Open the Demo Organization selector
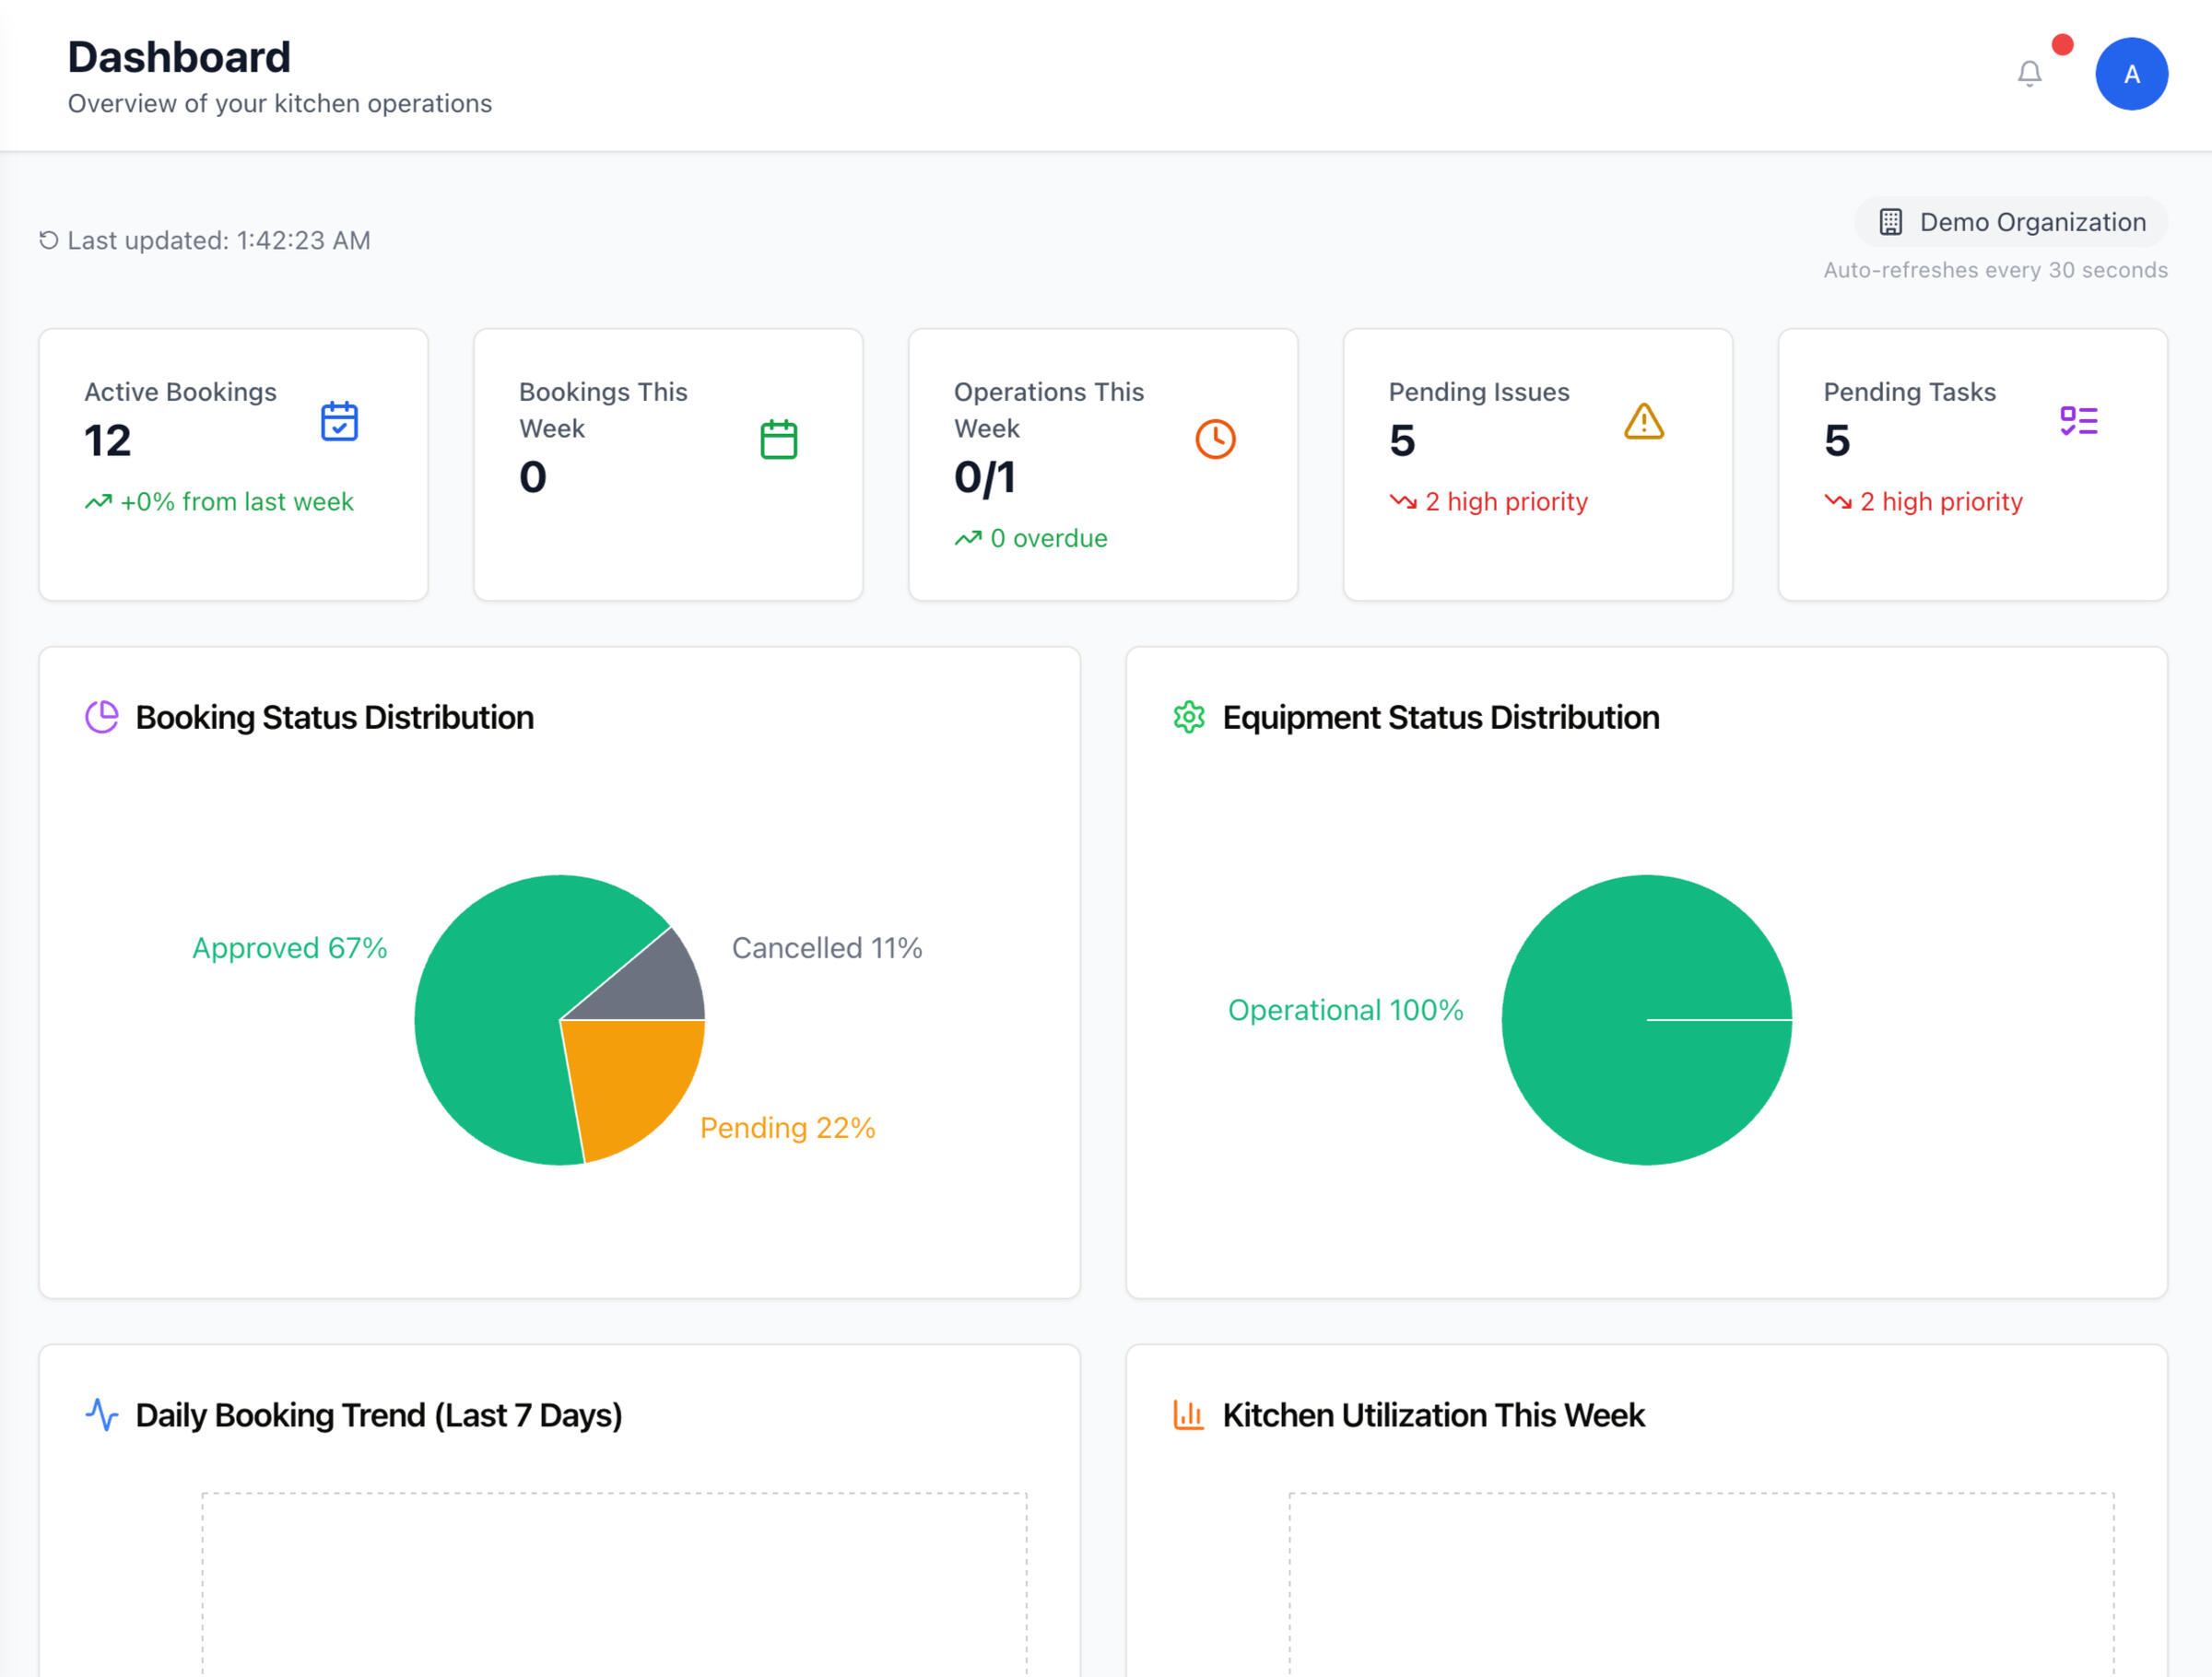Viewport: 2212px width, 1677px height. 2011,222
